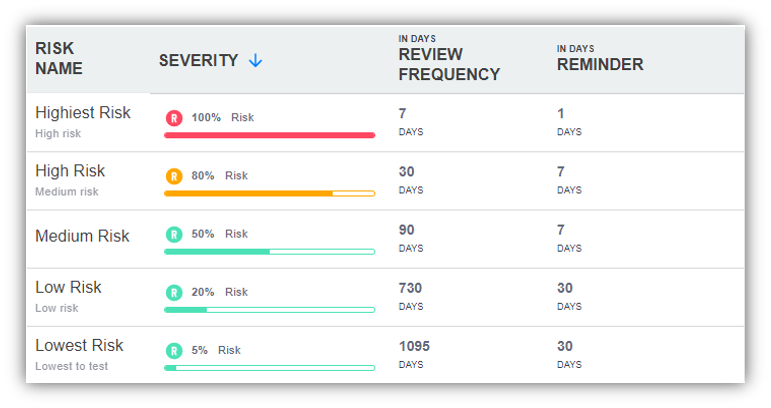The height and width of the screenshot is (408, 771).
Task: Click the 80% orange severity bar
Action: (x=269, y=193)
